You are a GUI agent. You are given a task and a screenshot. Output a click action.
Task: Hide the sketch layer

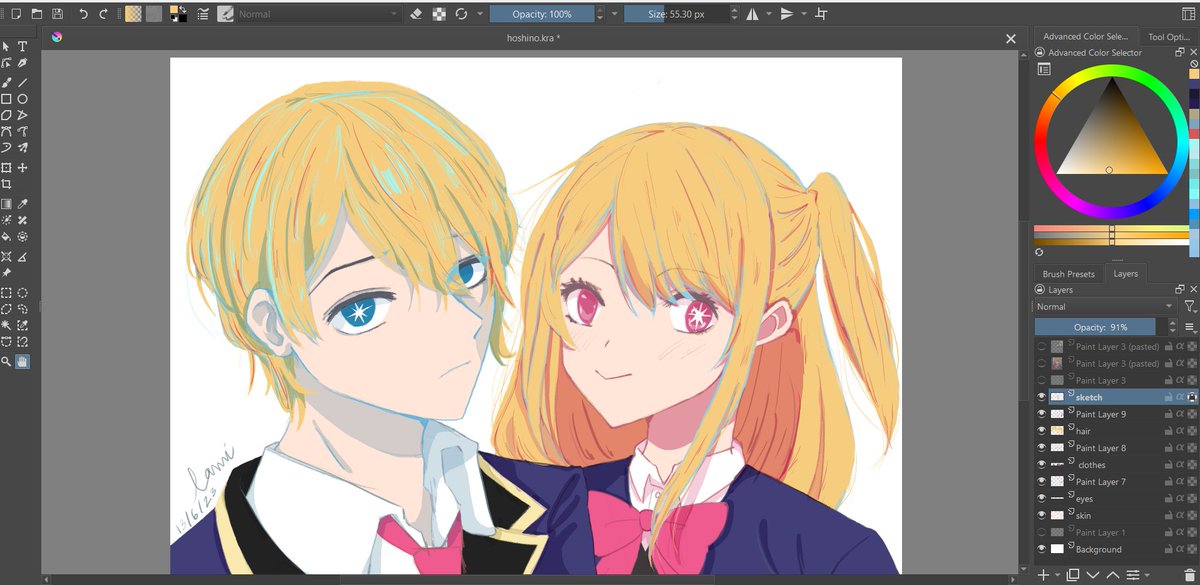coord(1041,397)
